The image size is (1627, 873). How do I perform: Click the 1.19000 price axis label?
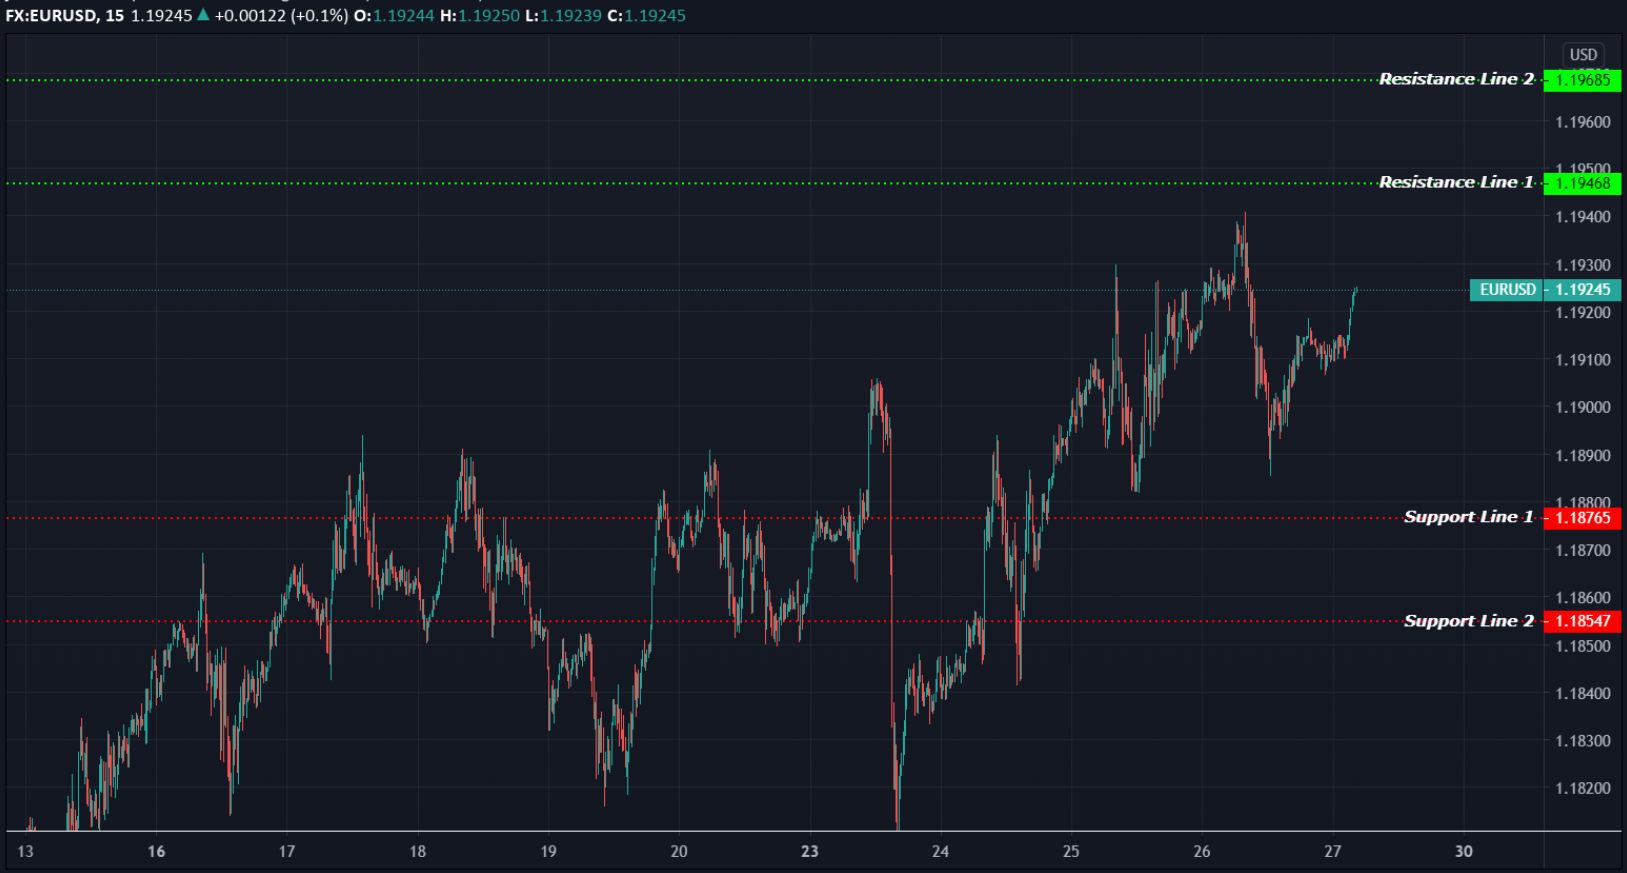point(1583,407)
